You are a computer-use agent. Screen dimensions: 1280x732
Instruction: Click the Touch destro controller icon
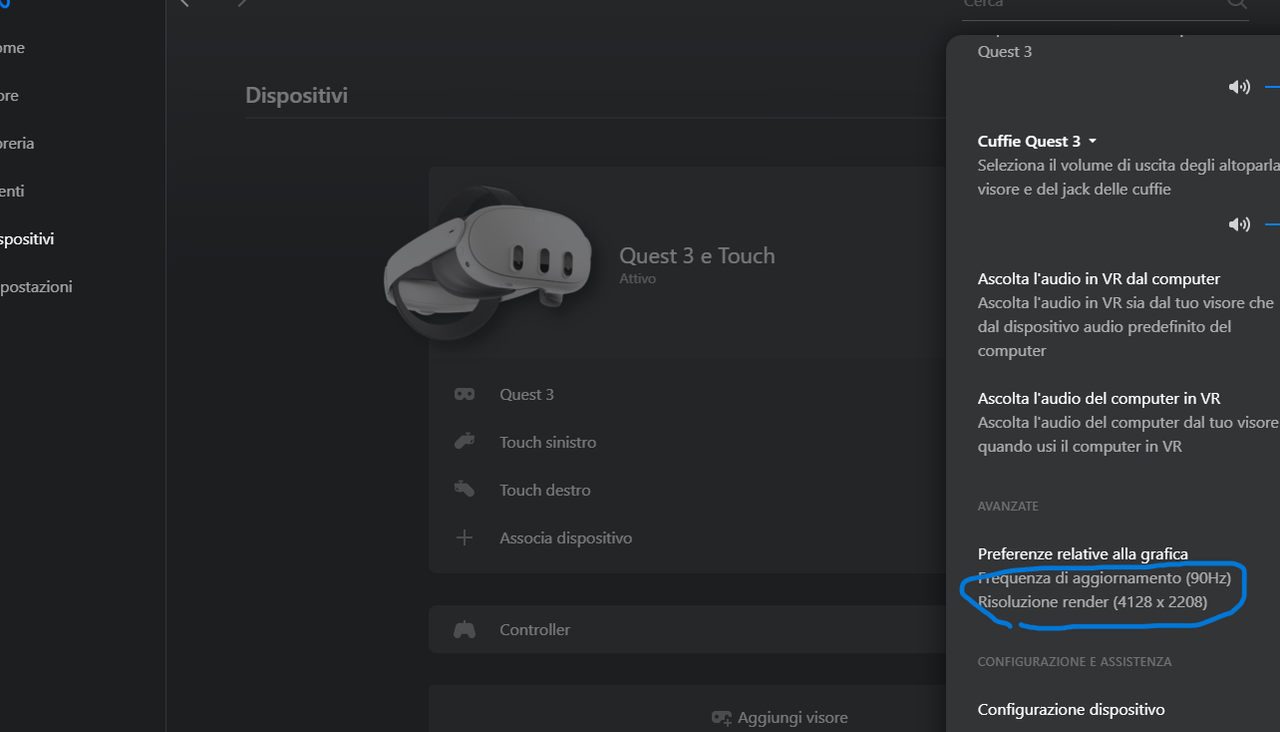pos(464,489)
